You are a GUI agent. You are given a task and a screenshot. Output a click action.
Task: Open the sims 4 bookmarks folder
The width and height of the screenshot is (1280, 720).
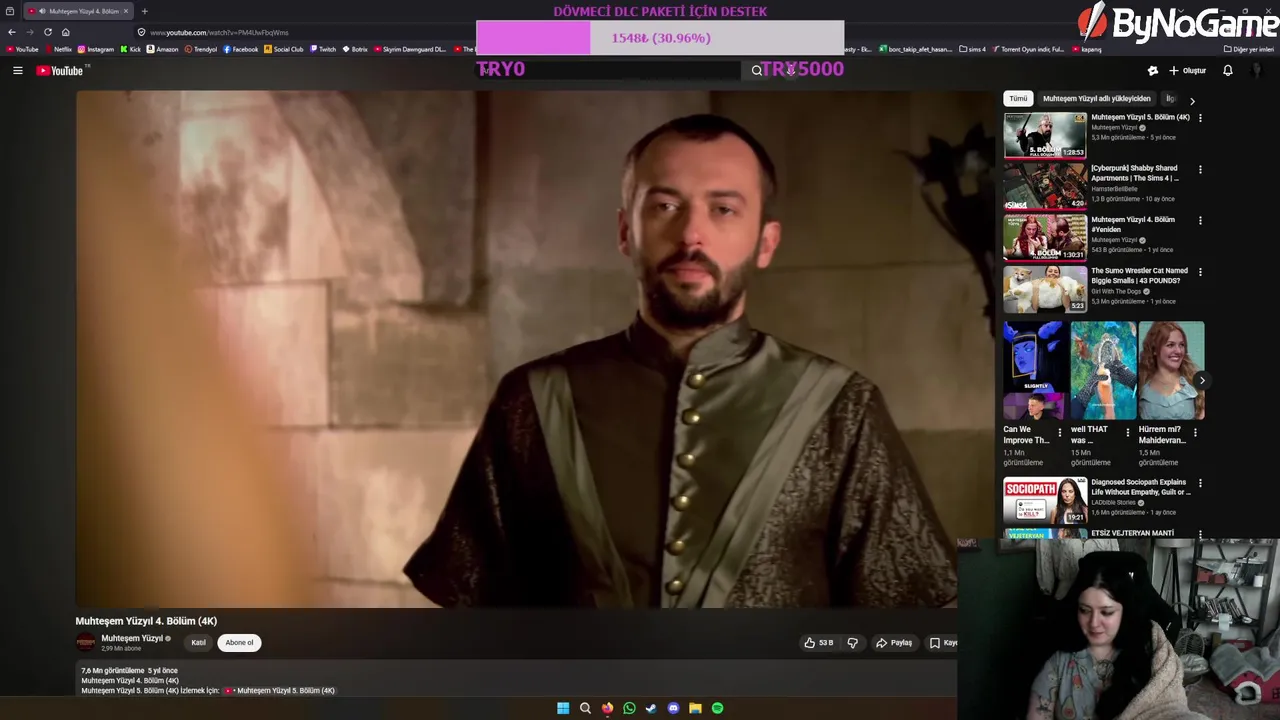click(x=972, y=49)
